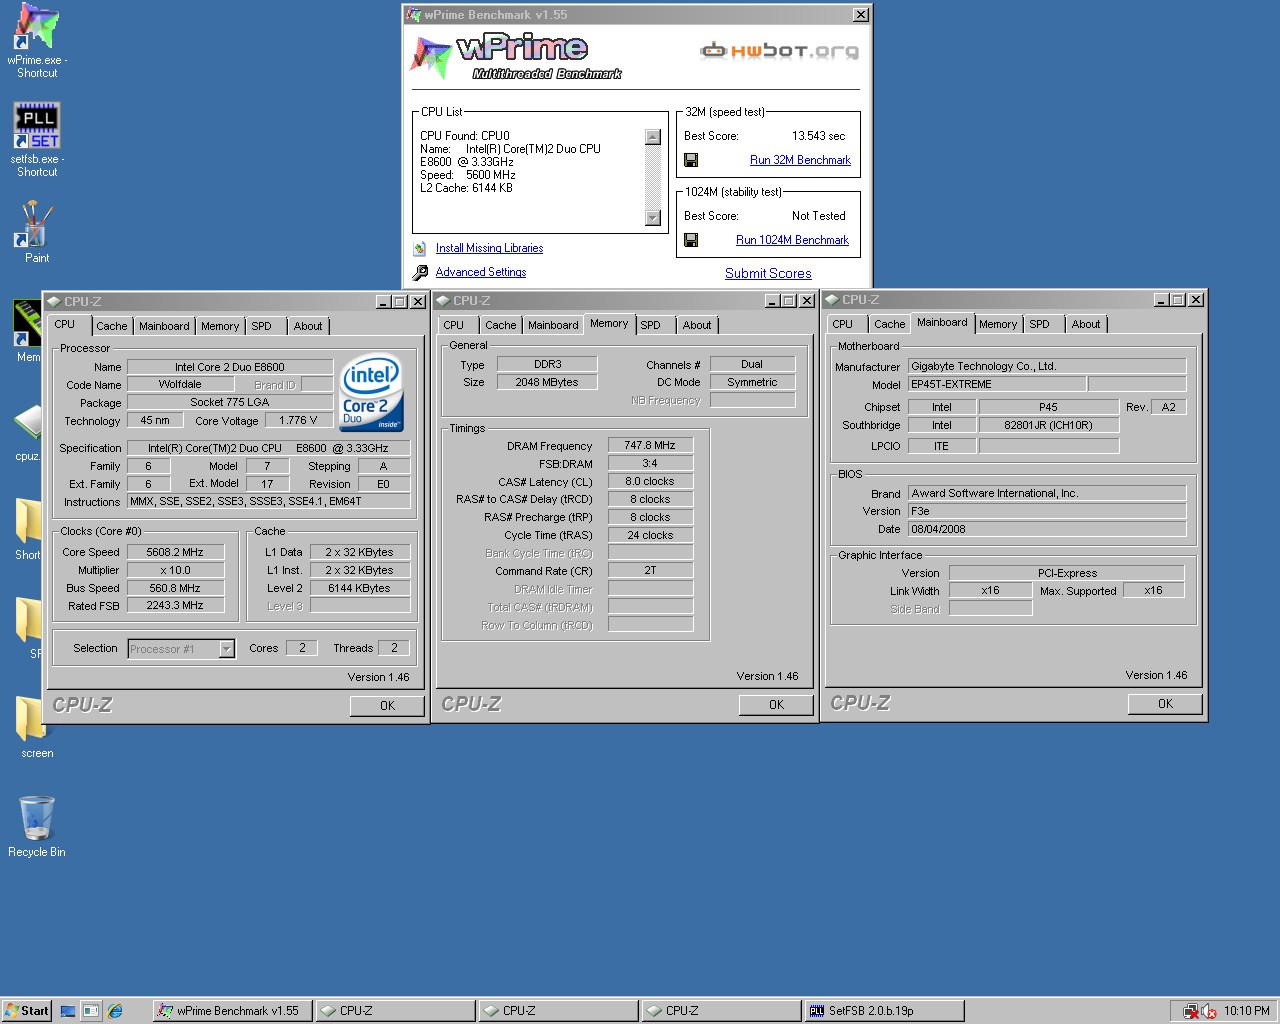Click the wPrime title bar icon
Image resolution: width=1280 pixels, height=1024 pixels.
pyautogui.click(x=414, y=15)
